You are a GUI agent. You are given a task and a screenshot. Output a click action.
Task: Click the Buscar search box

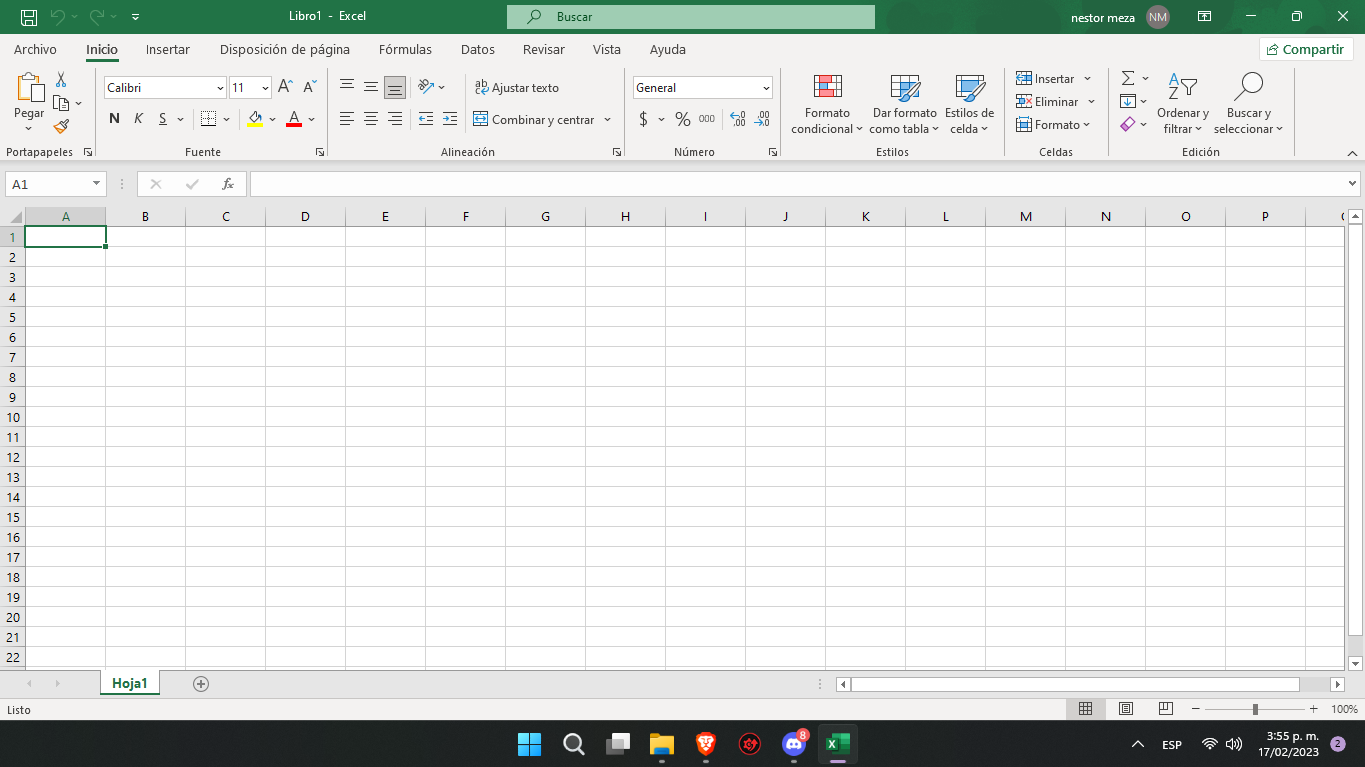click(691, 17)
